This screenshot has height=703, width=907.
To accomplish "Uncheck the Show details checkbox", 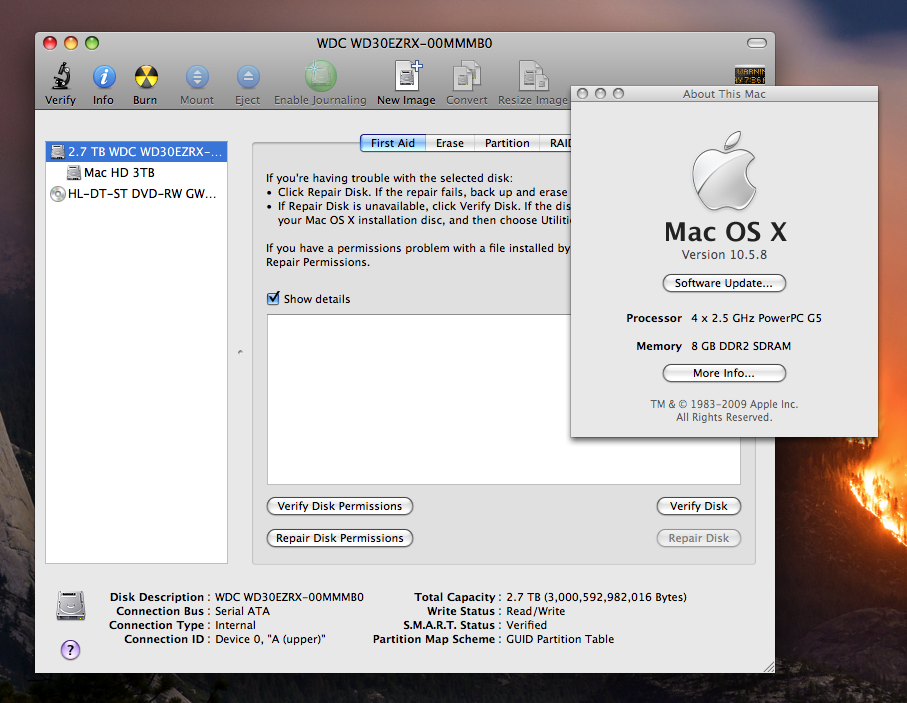I will [273, 299].
